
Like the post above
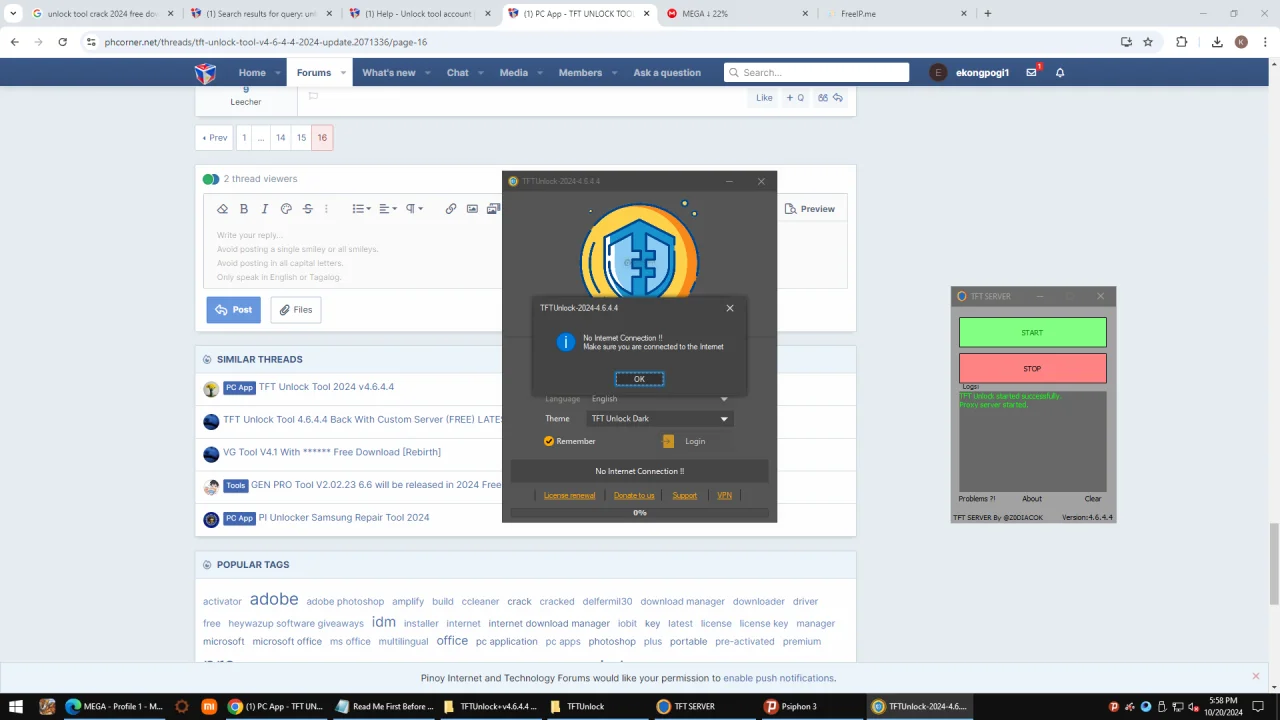pos(764,97)
